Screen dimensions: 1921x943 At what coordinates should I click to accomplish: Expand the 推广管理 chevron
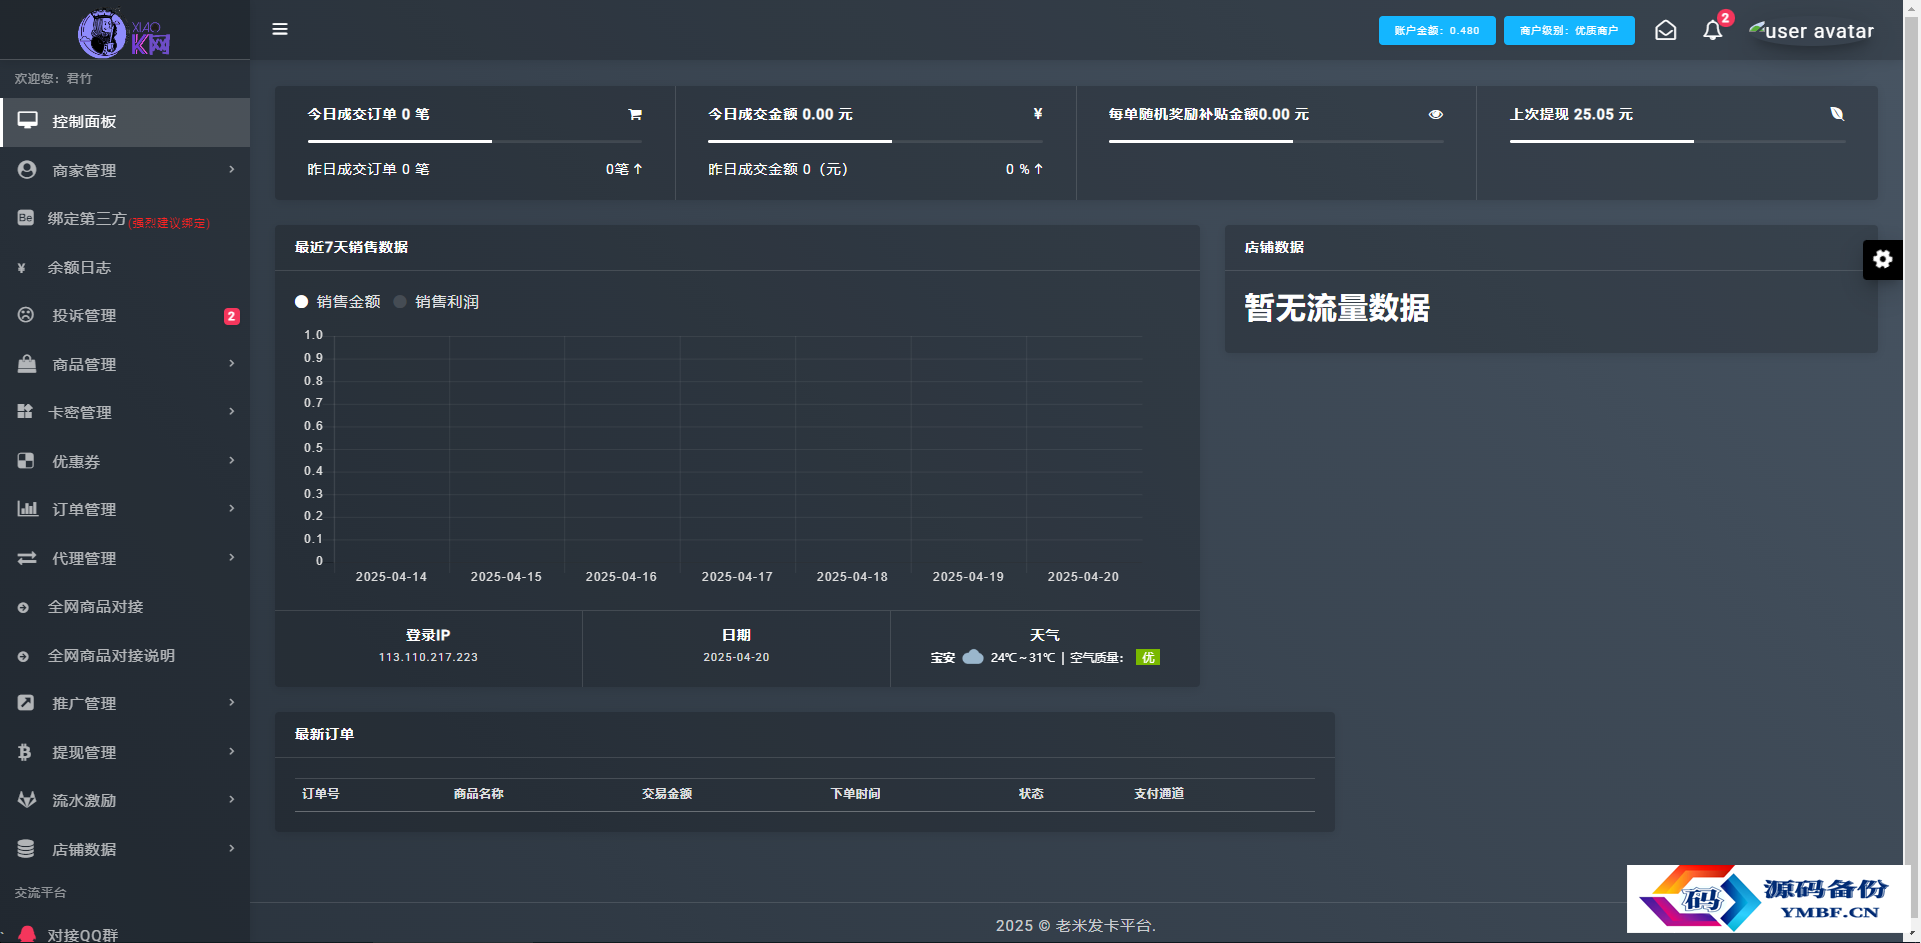232,702
